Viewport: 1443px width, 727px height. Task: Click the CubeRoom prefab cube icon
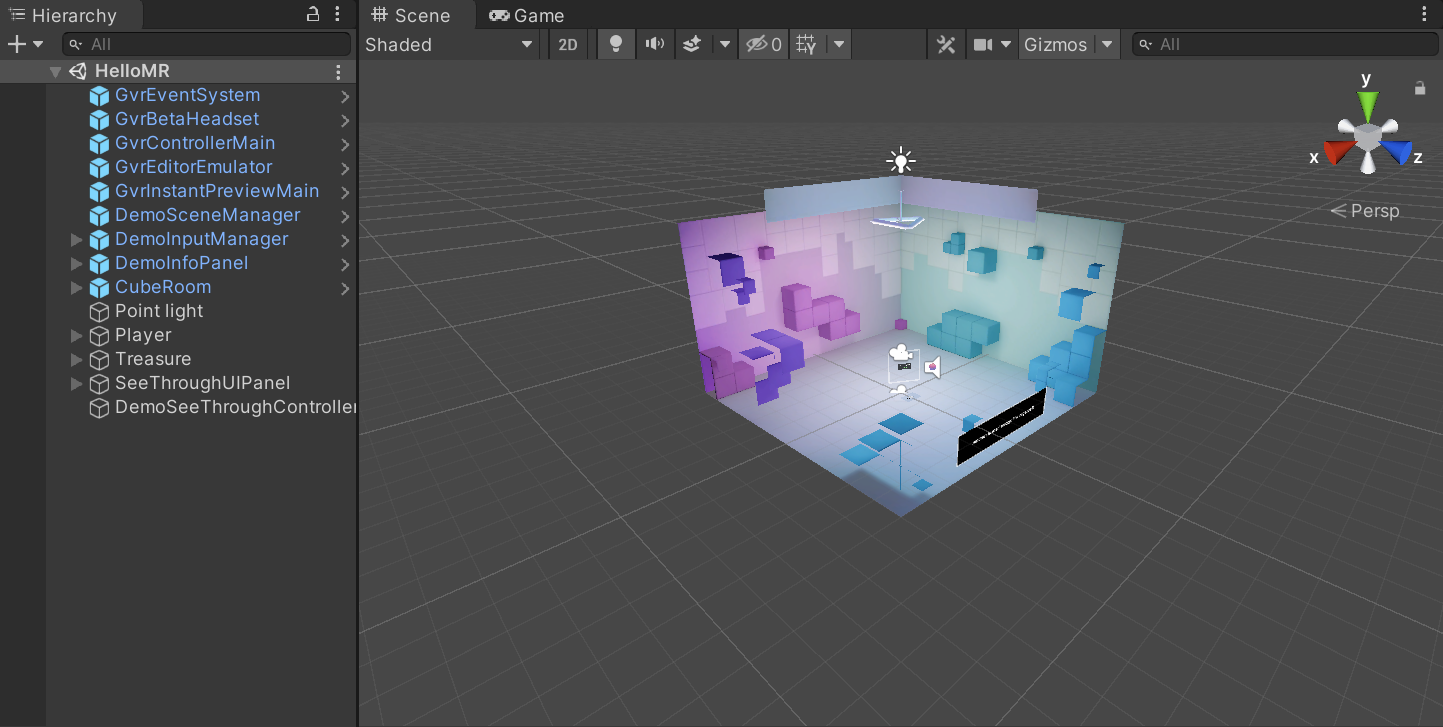pyautogui.click(x=99, y=288)
